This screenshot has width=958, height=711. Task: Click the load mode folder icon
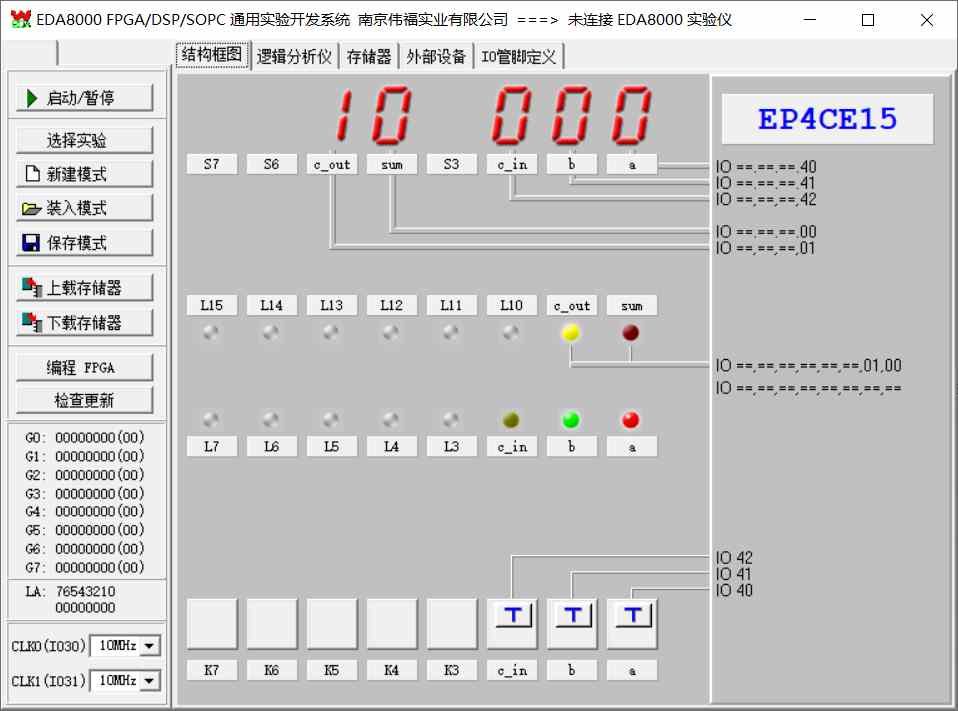(x=32, y=209)
